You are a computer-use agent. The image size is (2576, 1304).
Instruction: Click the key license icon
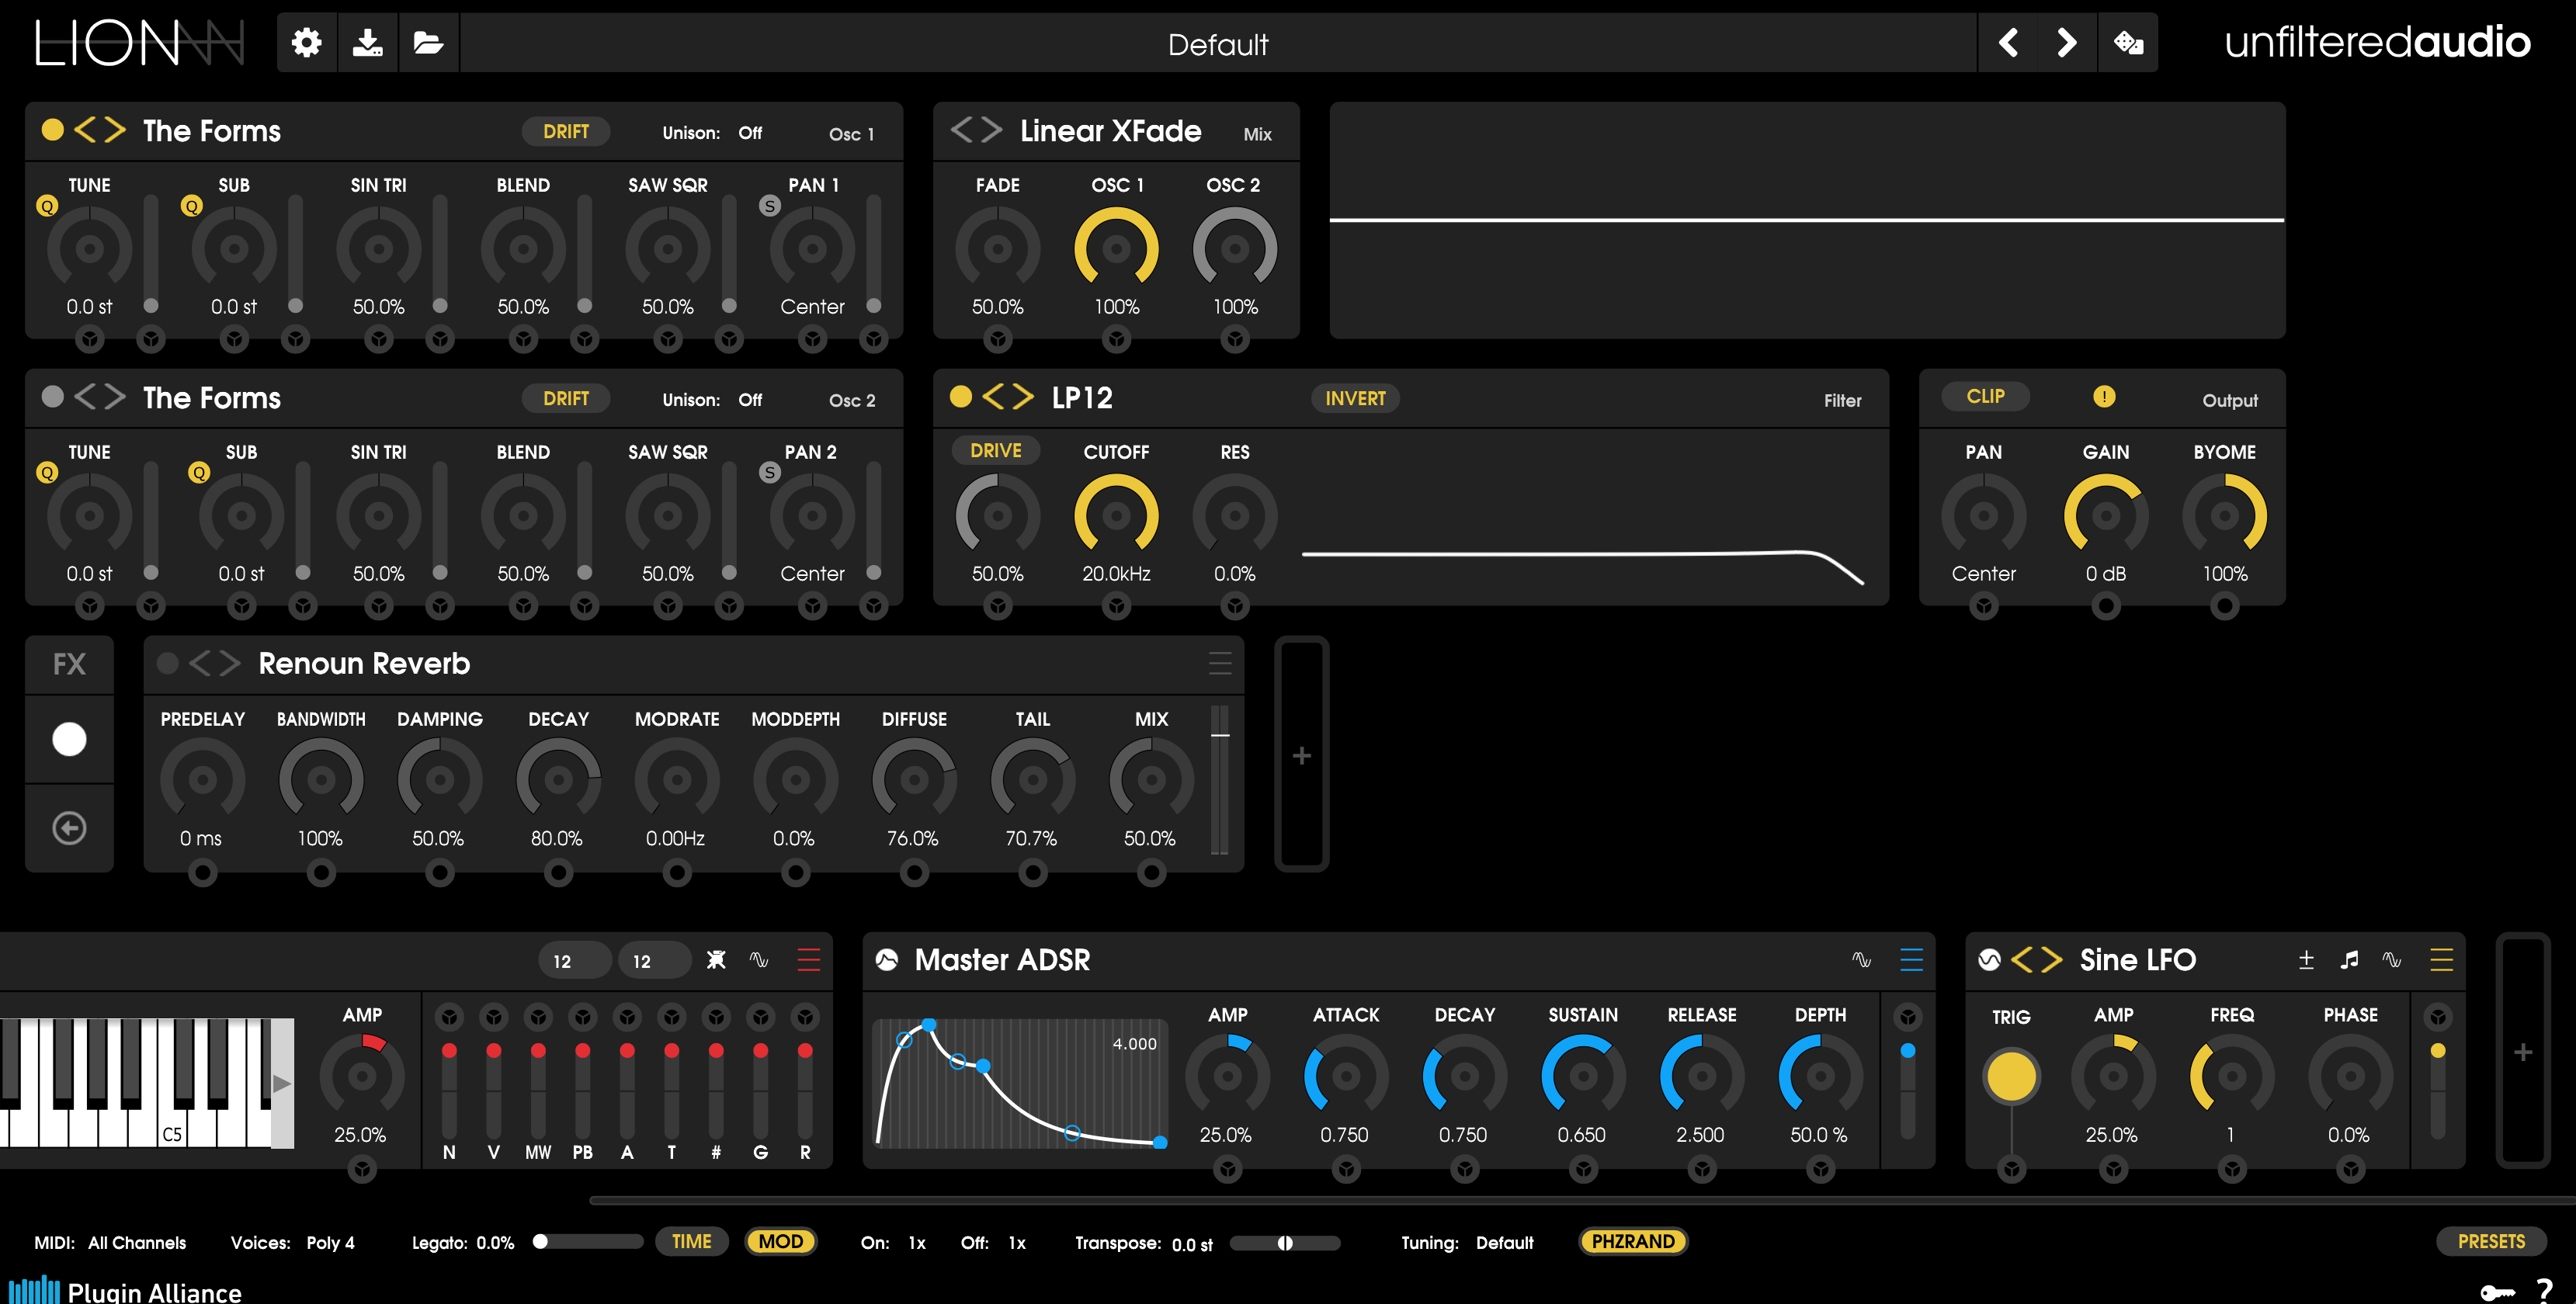[2498, 1292]
